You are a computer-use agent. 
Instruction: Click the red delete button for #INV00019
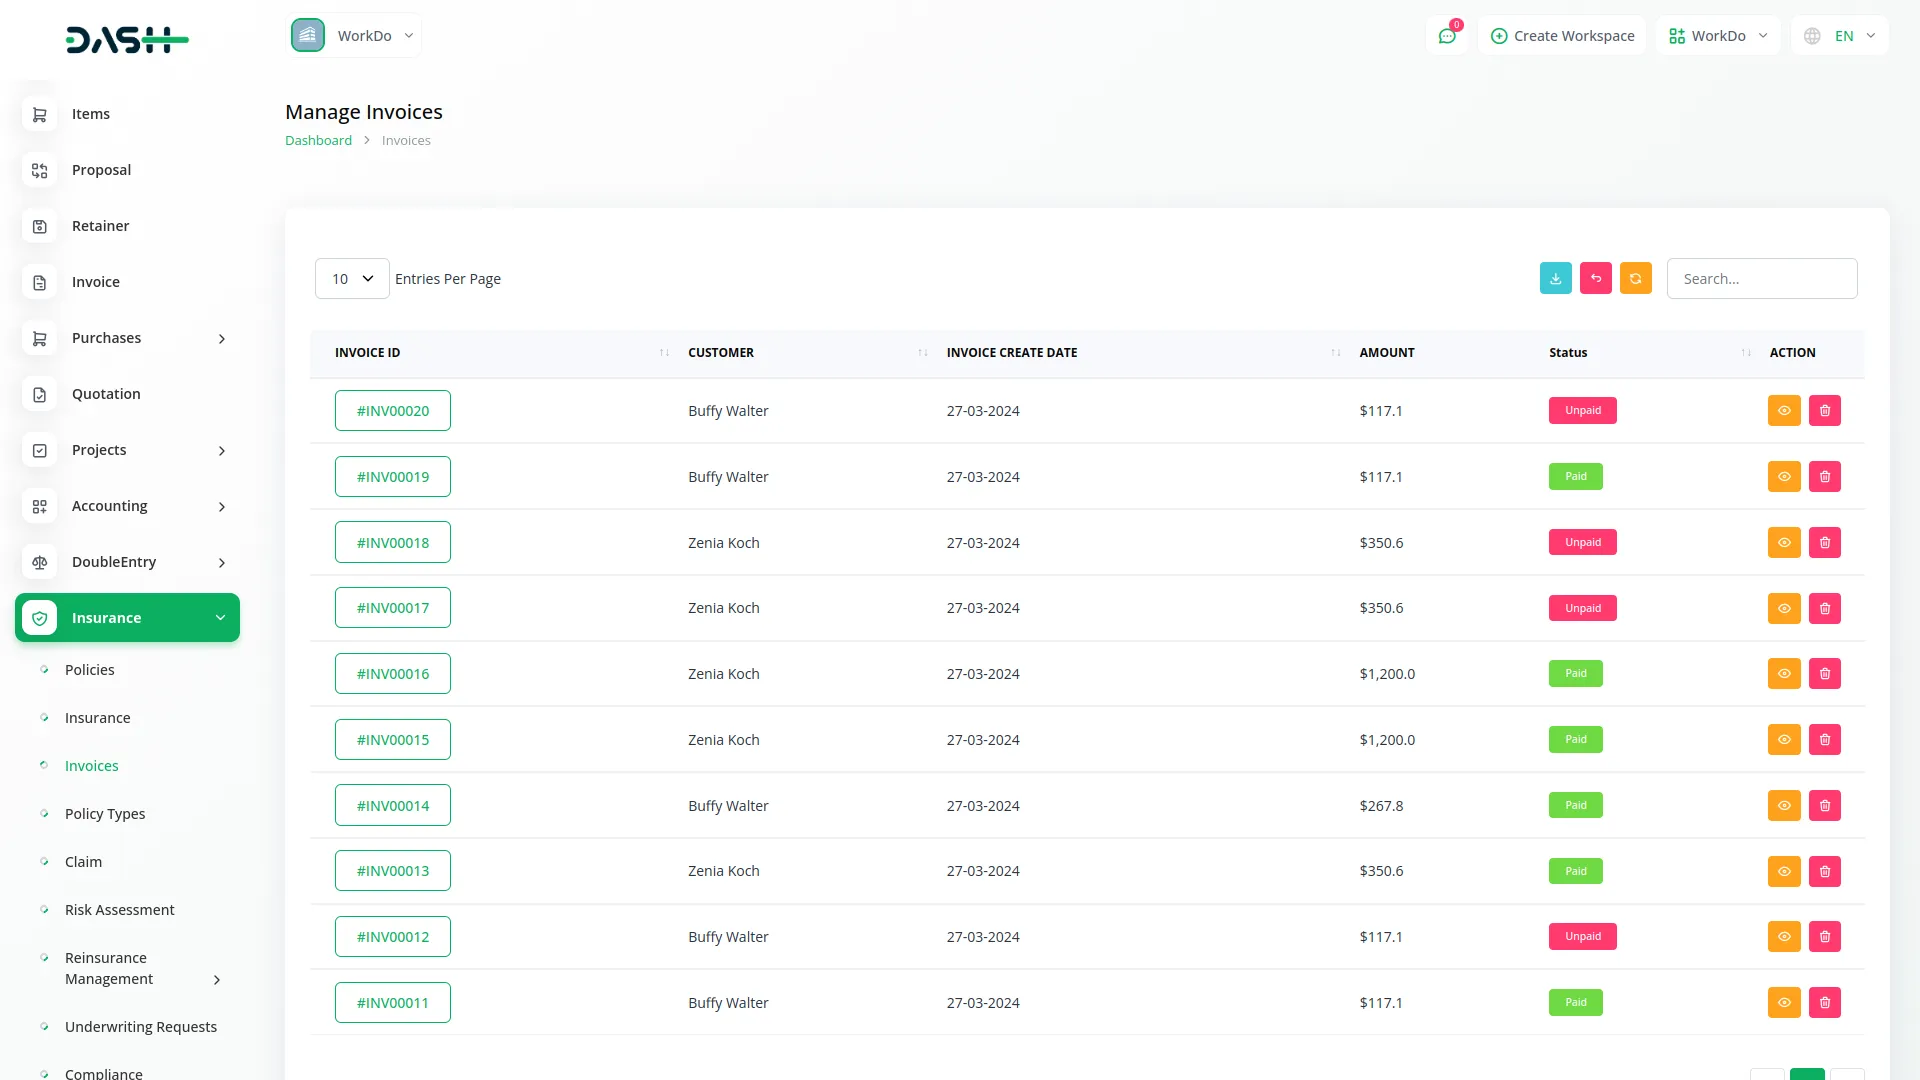1825,476
